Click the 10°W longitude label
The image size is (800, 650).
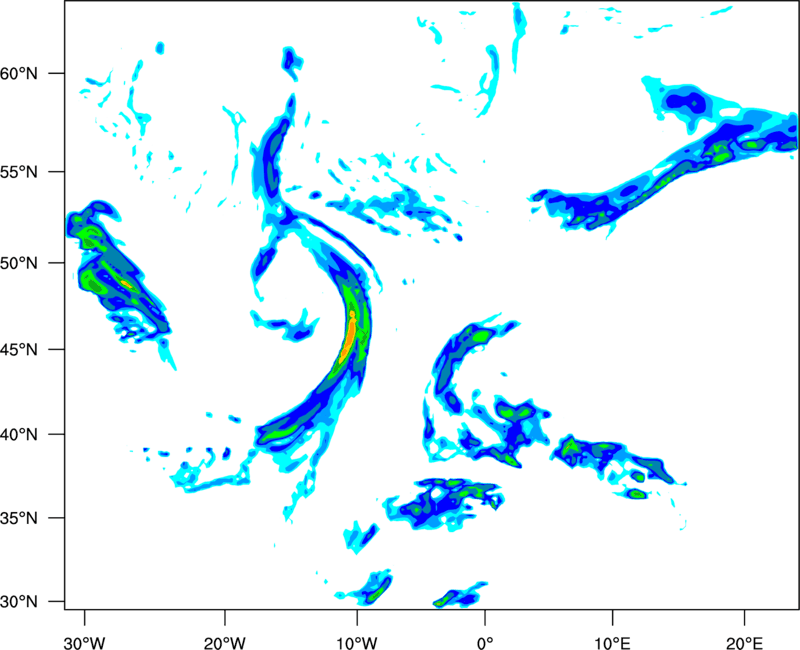[x=356, y=641]
